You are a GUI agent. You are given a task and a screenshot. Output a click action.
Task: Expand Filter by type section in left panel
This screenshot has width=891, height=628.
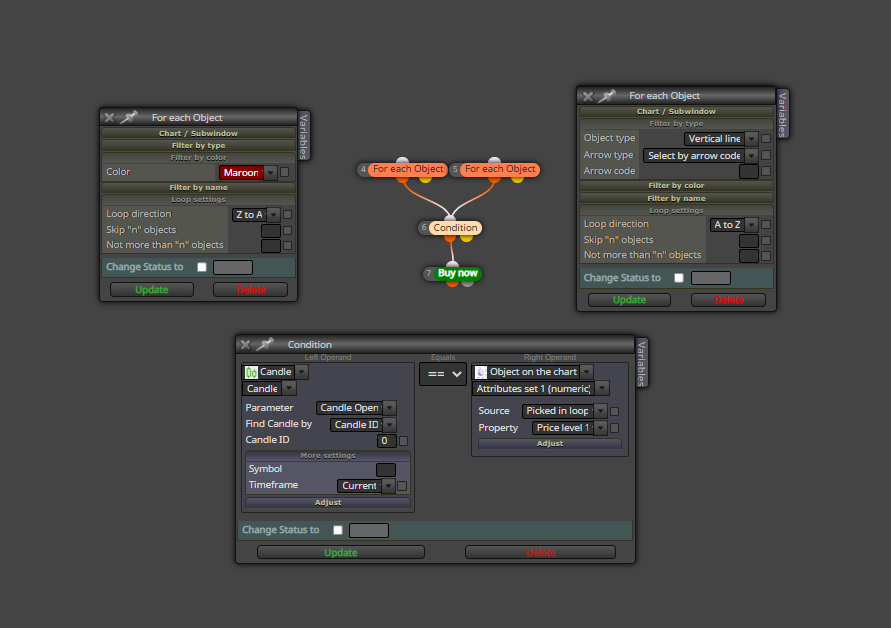[x=198, y=145]
